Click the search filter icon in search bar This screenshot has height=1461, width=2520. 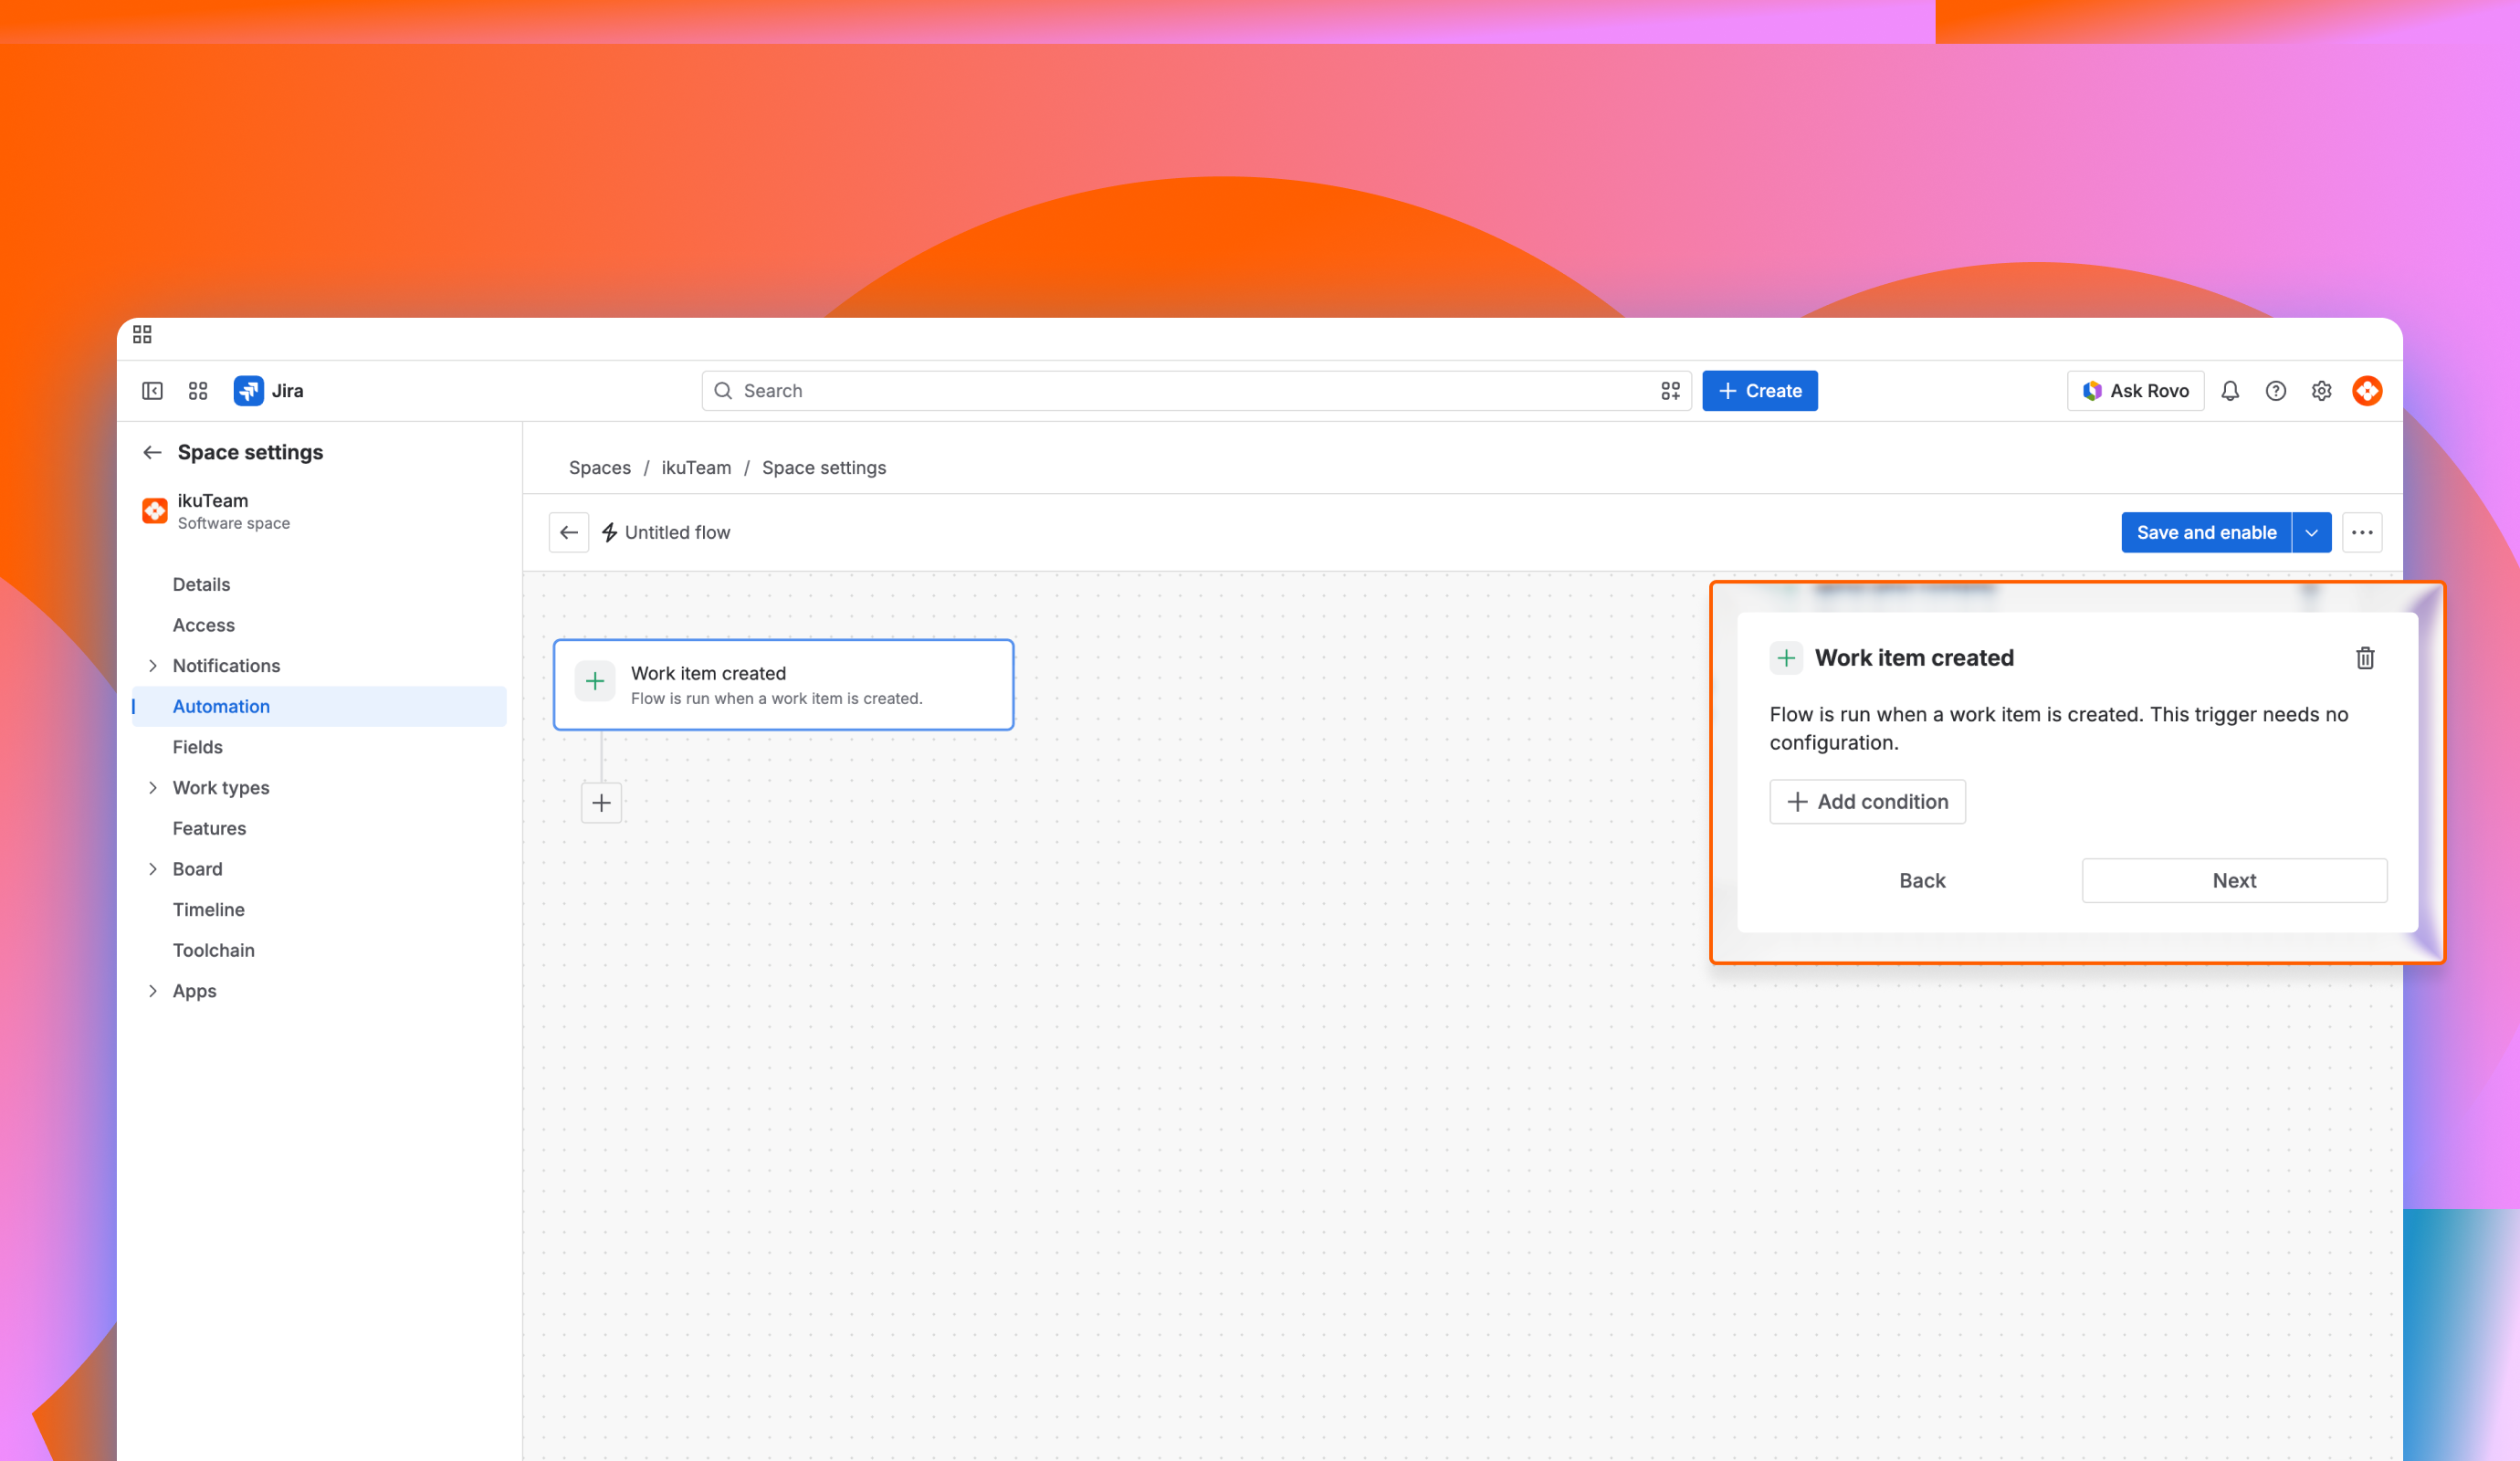click(x=1670, y=391)
